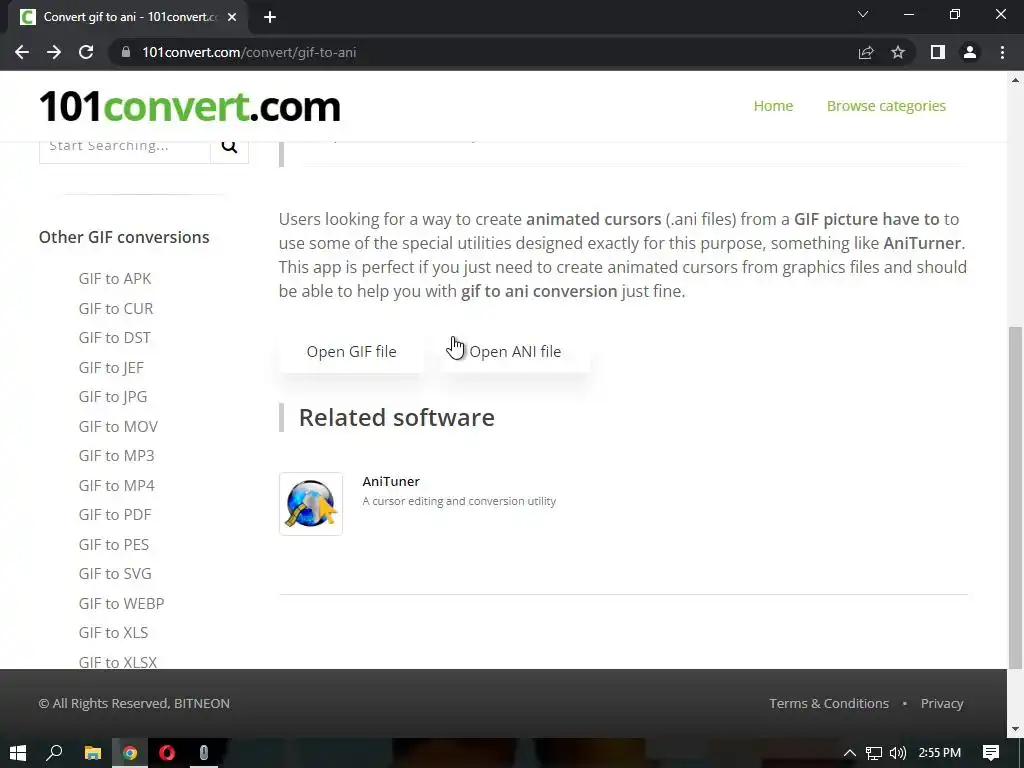Open the GIF to SVG conversion link

pyautogui.click(x=115, y=573)
